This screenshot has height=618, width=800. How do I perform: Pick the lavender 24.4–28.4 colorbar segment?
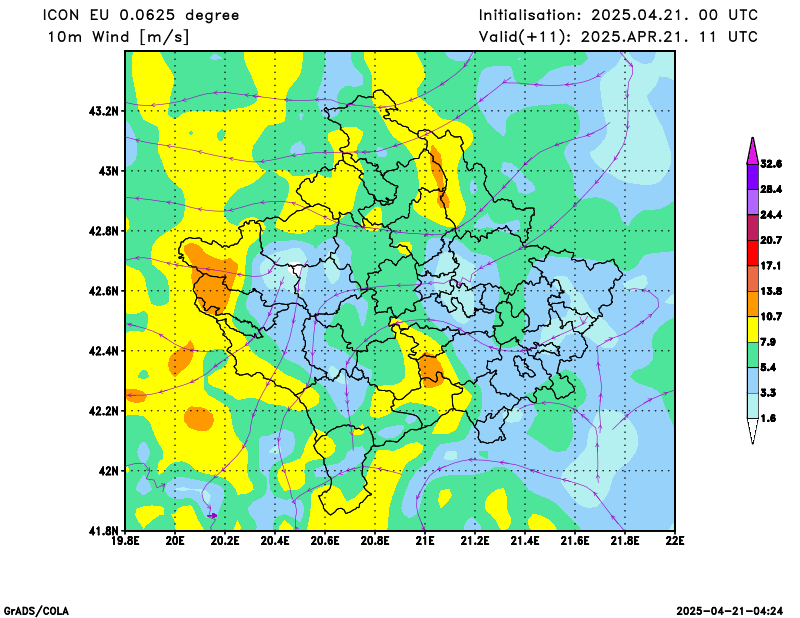click(753, 202)
